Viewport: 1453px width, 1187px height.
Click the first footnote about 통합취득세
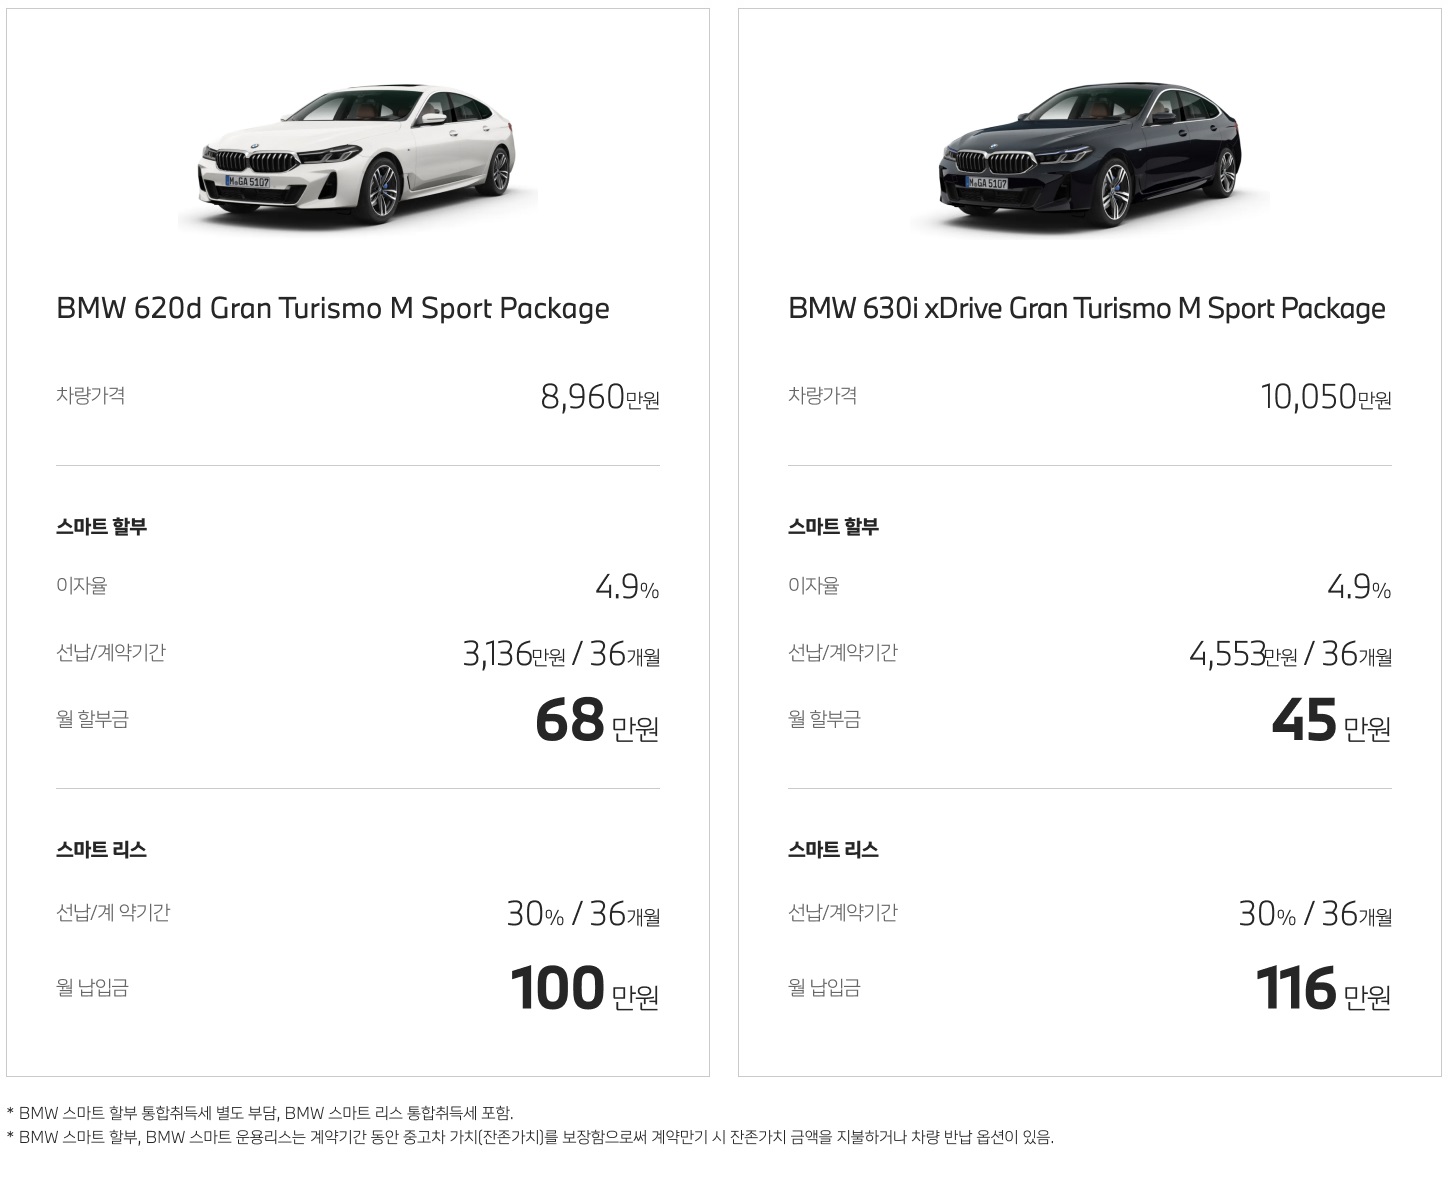(260, 1112)
